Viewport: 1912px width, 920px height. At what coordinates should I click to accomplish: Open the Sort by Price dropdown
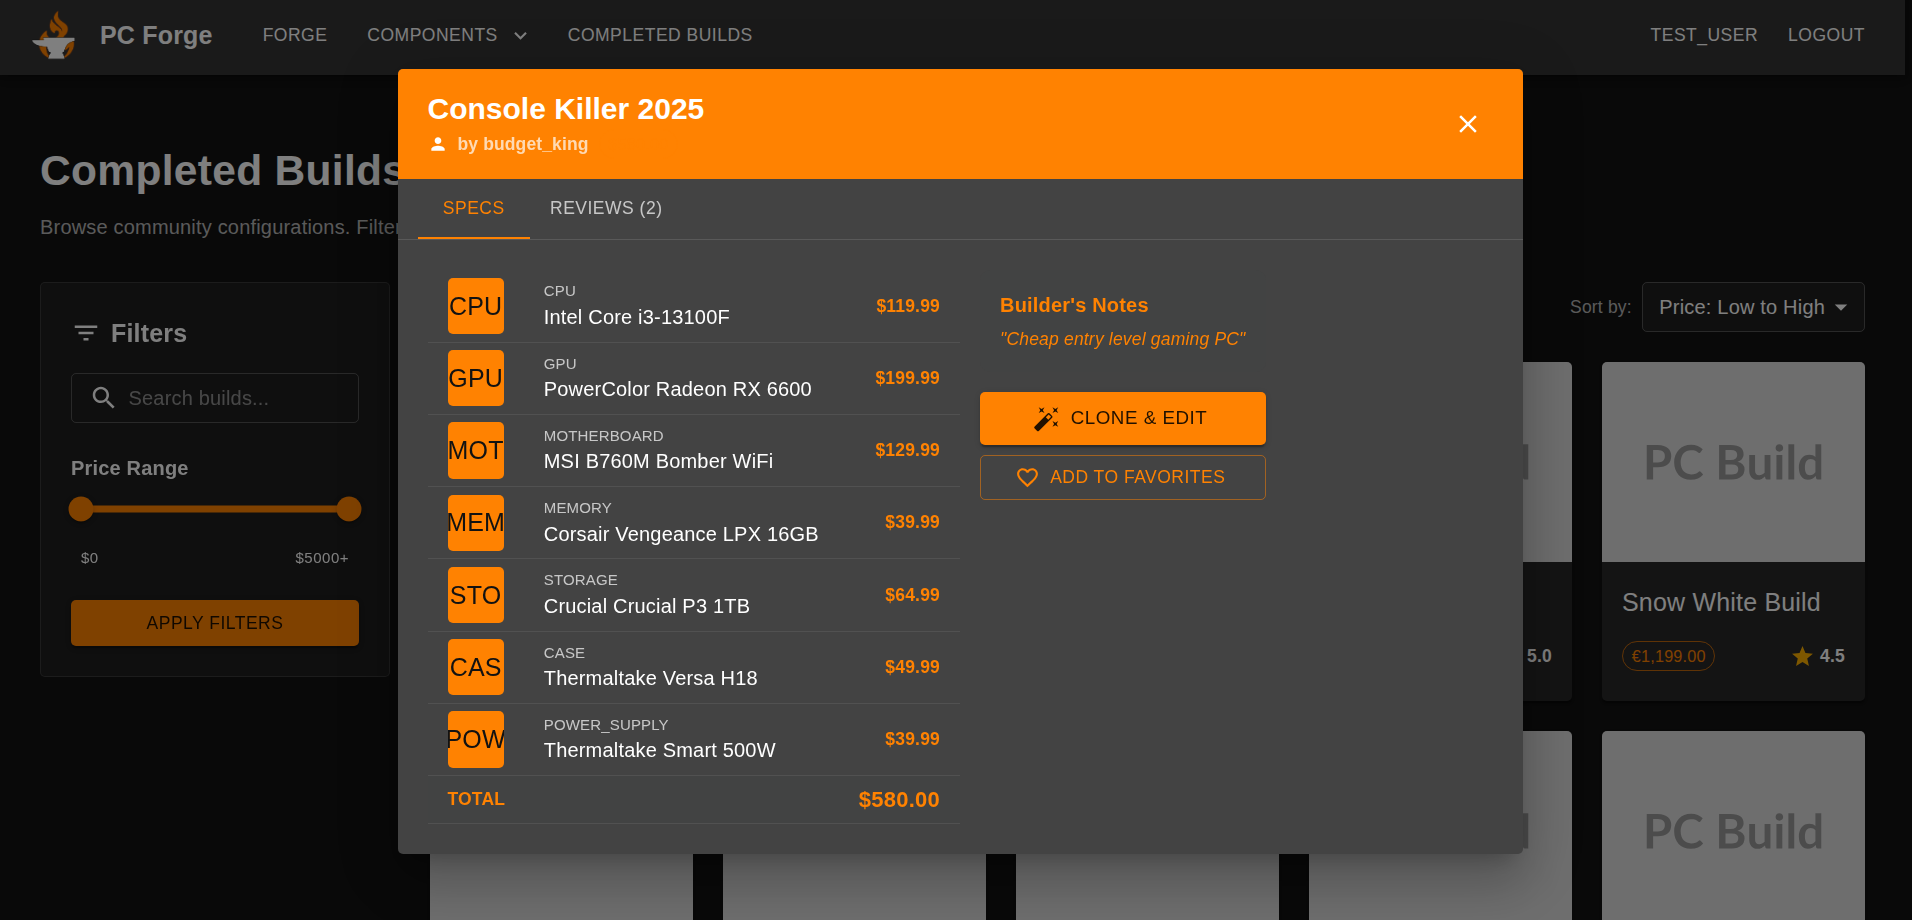1752,307
